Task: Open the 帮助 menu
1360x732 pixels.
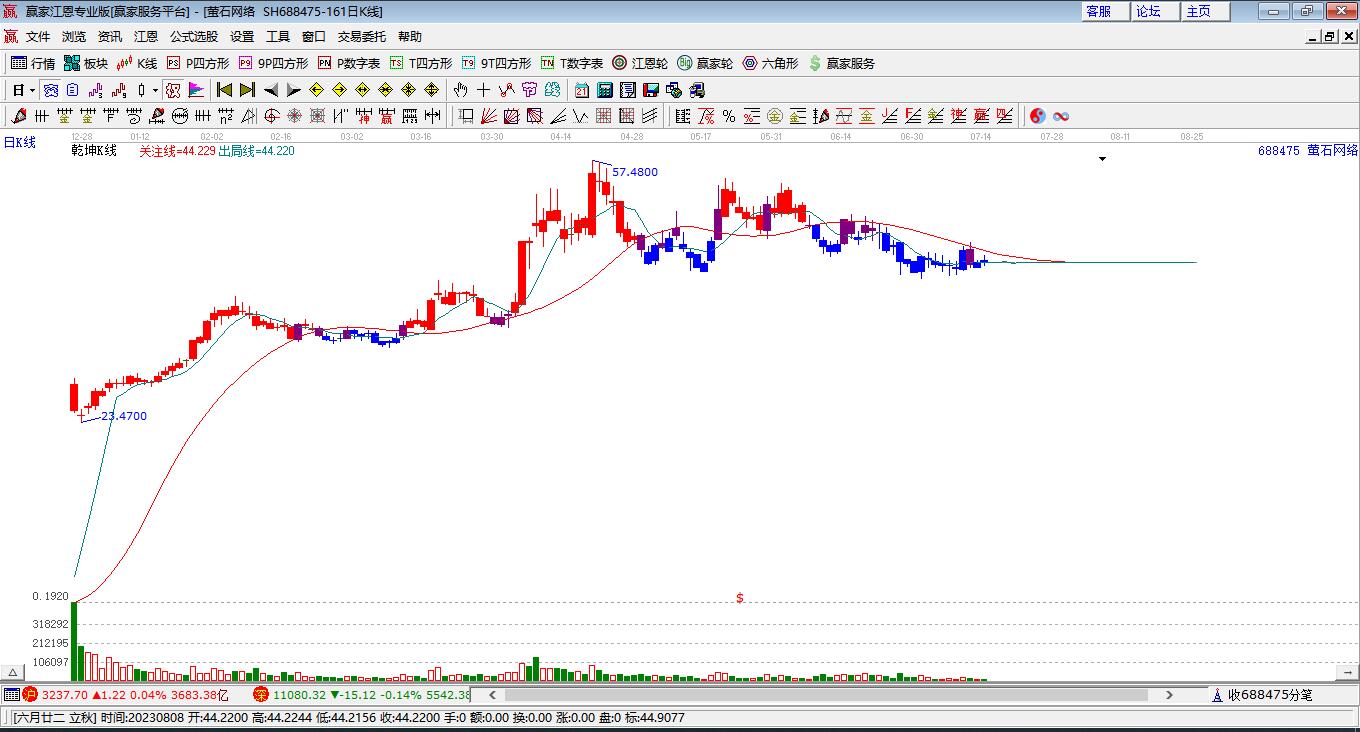Action: [x=410, y=37]
